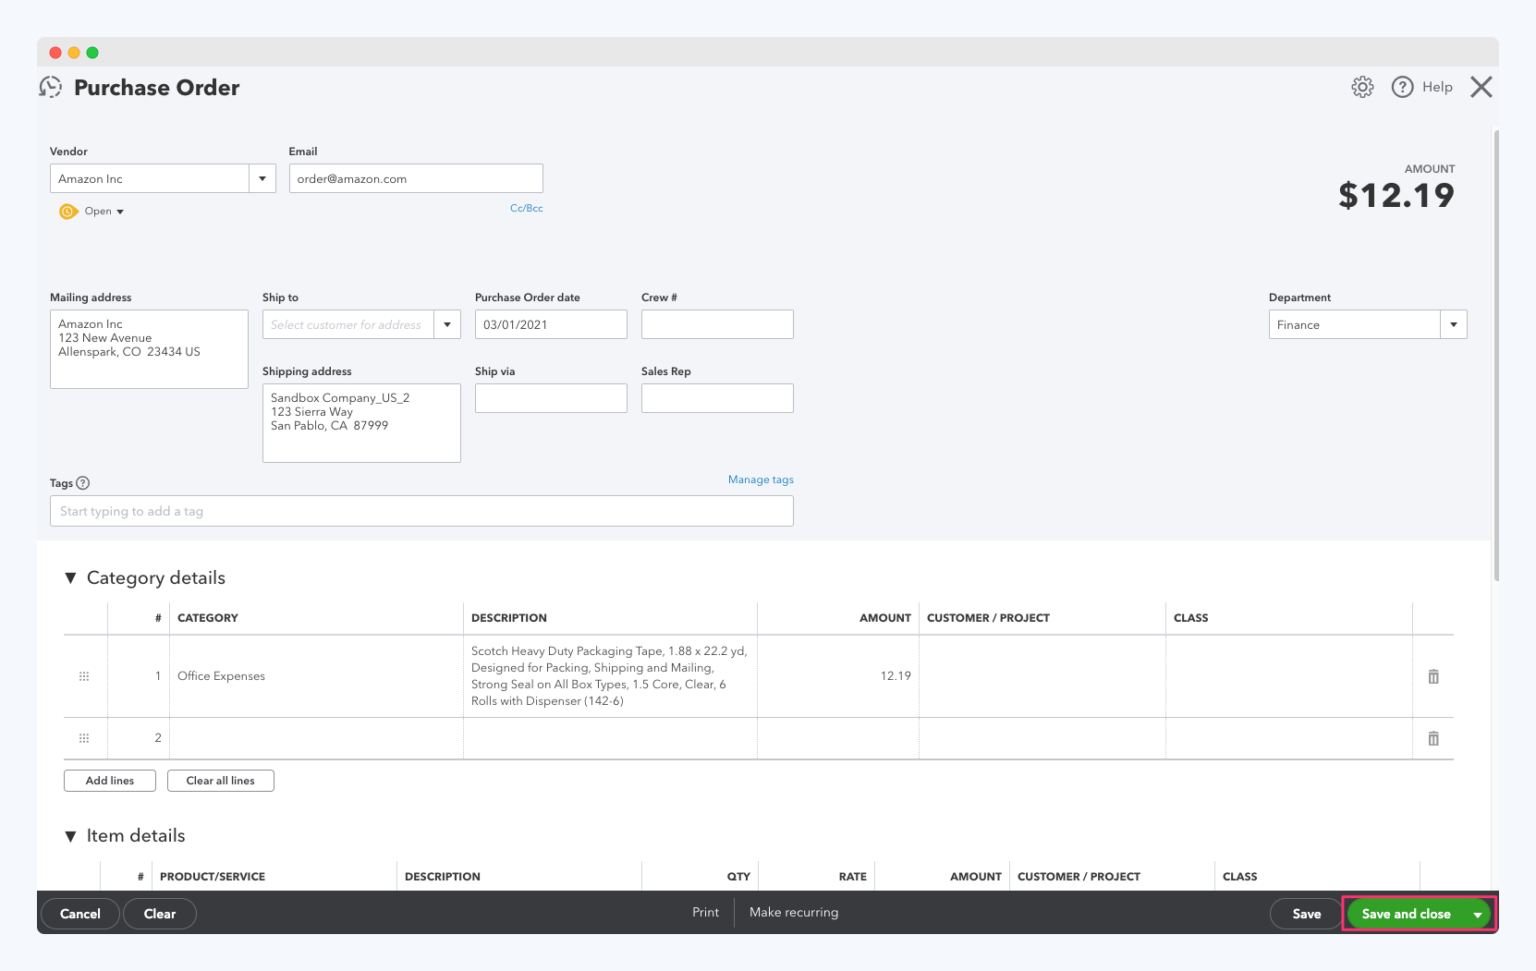Open the settings gear icon
Screen dimensions: 1536x971
1362,87
